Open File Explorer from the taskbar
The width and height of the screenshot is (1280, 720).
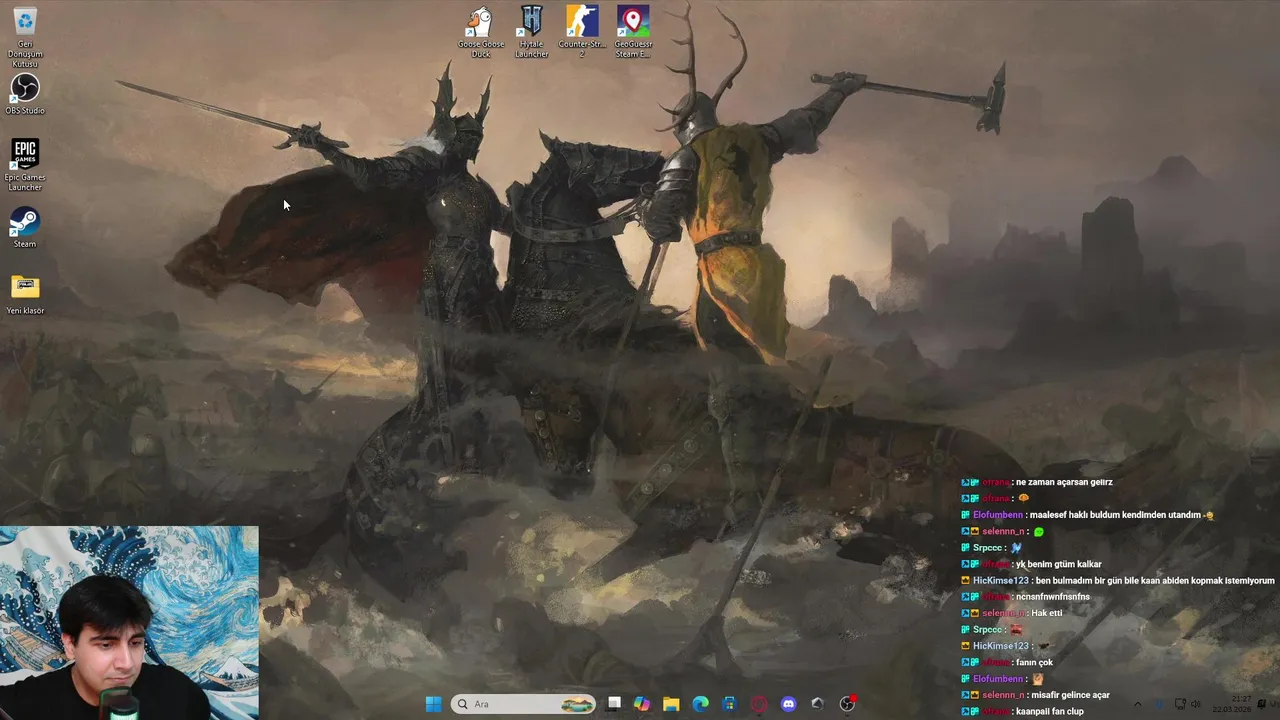click(671, 704)
